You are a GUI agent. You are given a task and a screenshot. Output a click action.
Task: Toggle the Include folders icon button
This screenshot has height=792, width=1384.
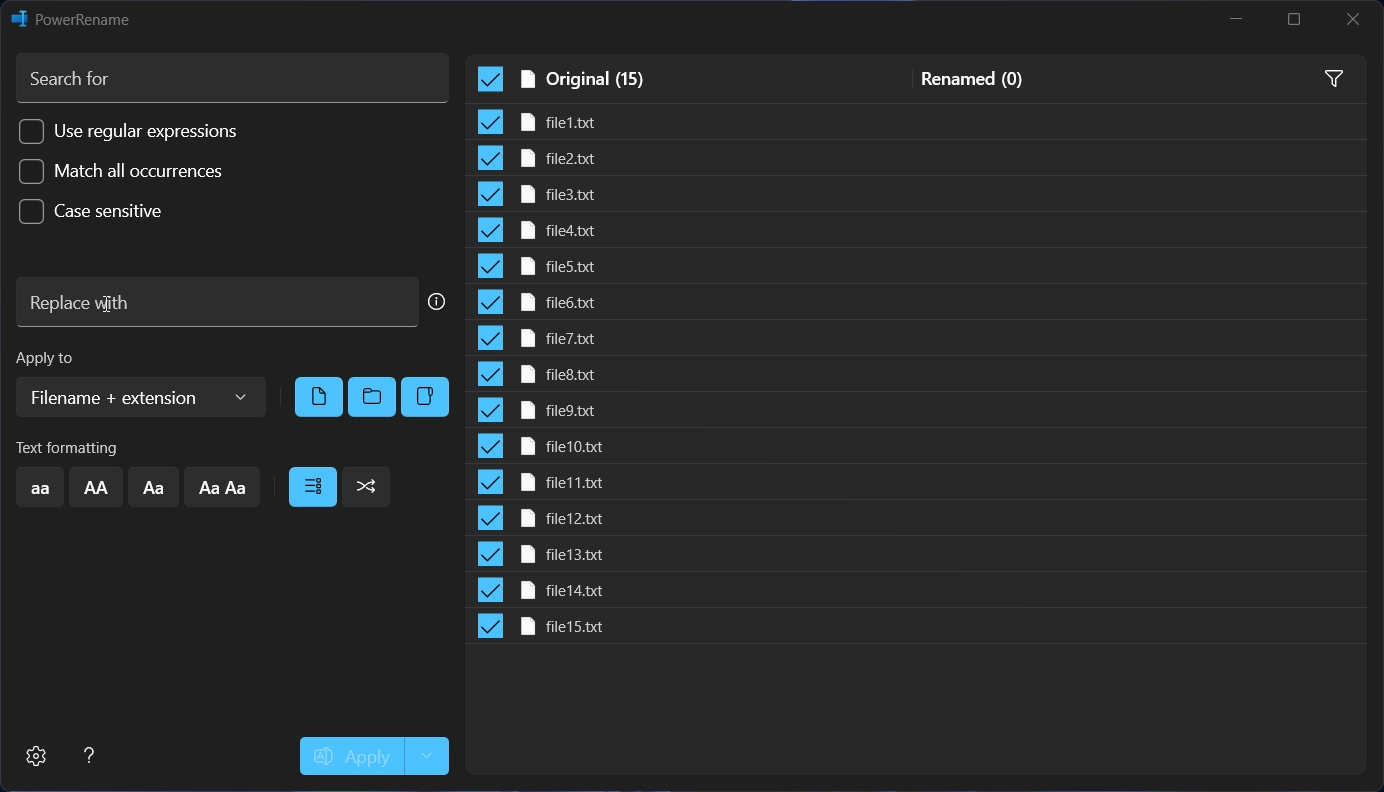[372, 397]
